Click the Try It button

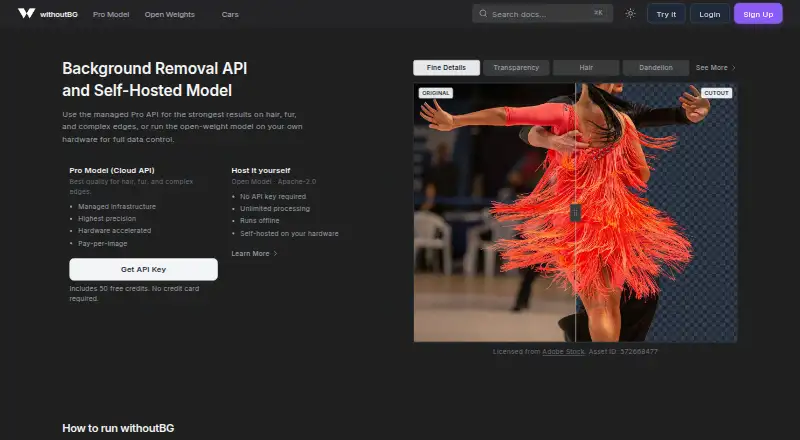pos(666,14)
